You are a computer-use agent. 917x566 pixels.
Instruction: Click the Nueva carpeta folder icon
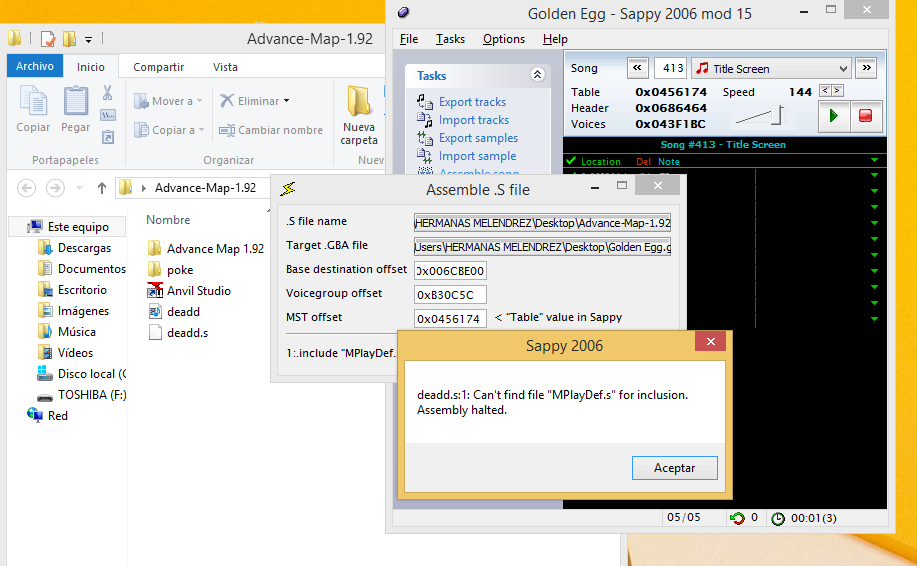click(x=359, y=102)
